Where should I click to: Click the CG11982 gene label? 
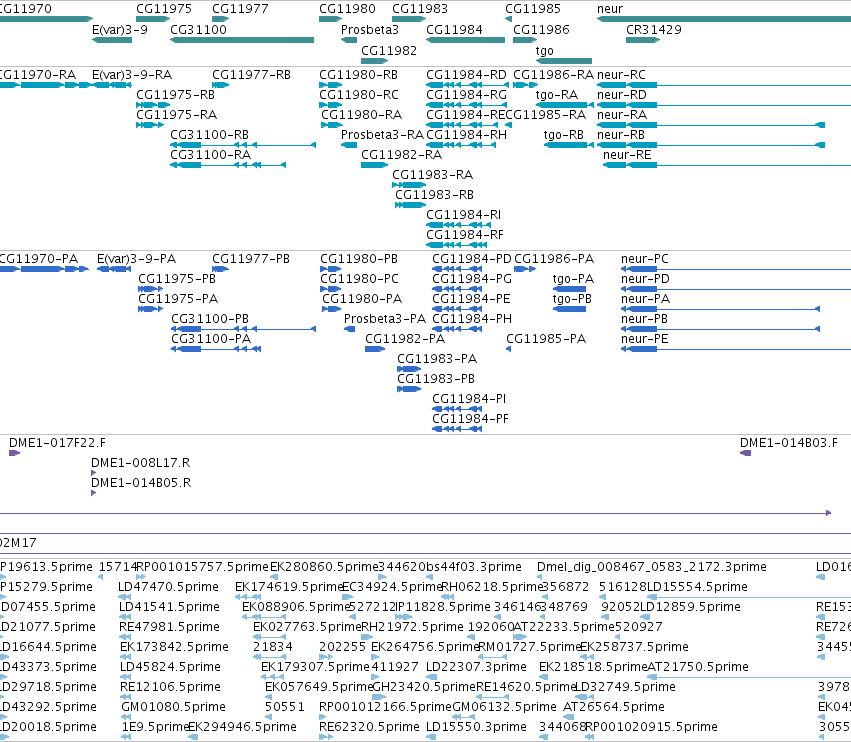389,51
